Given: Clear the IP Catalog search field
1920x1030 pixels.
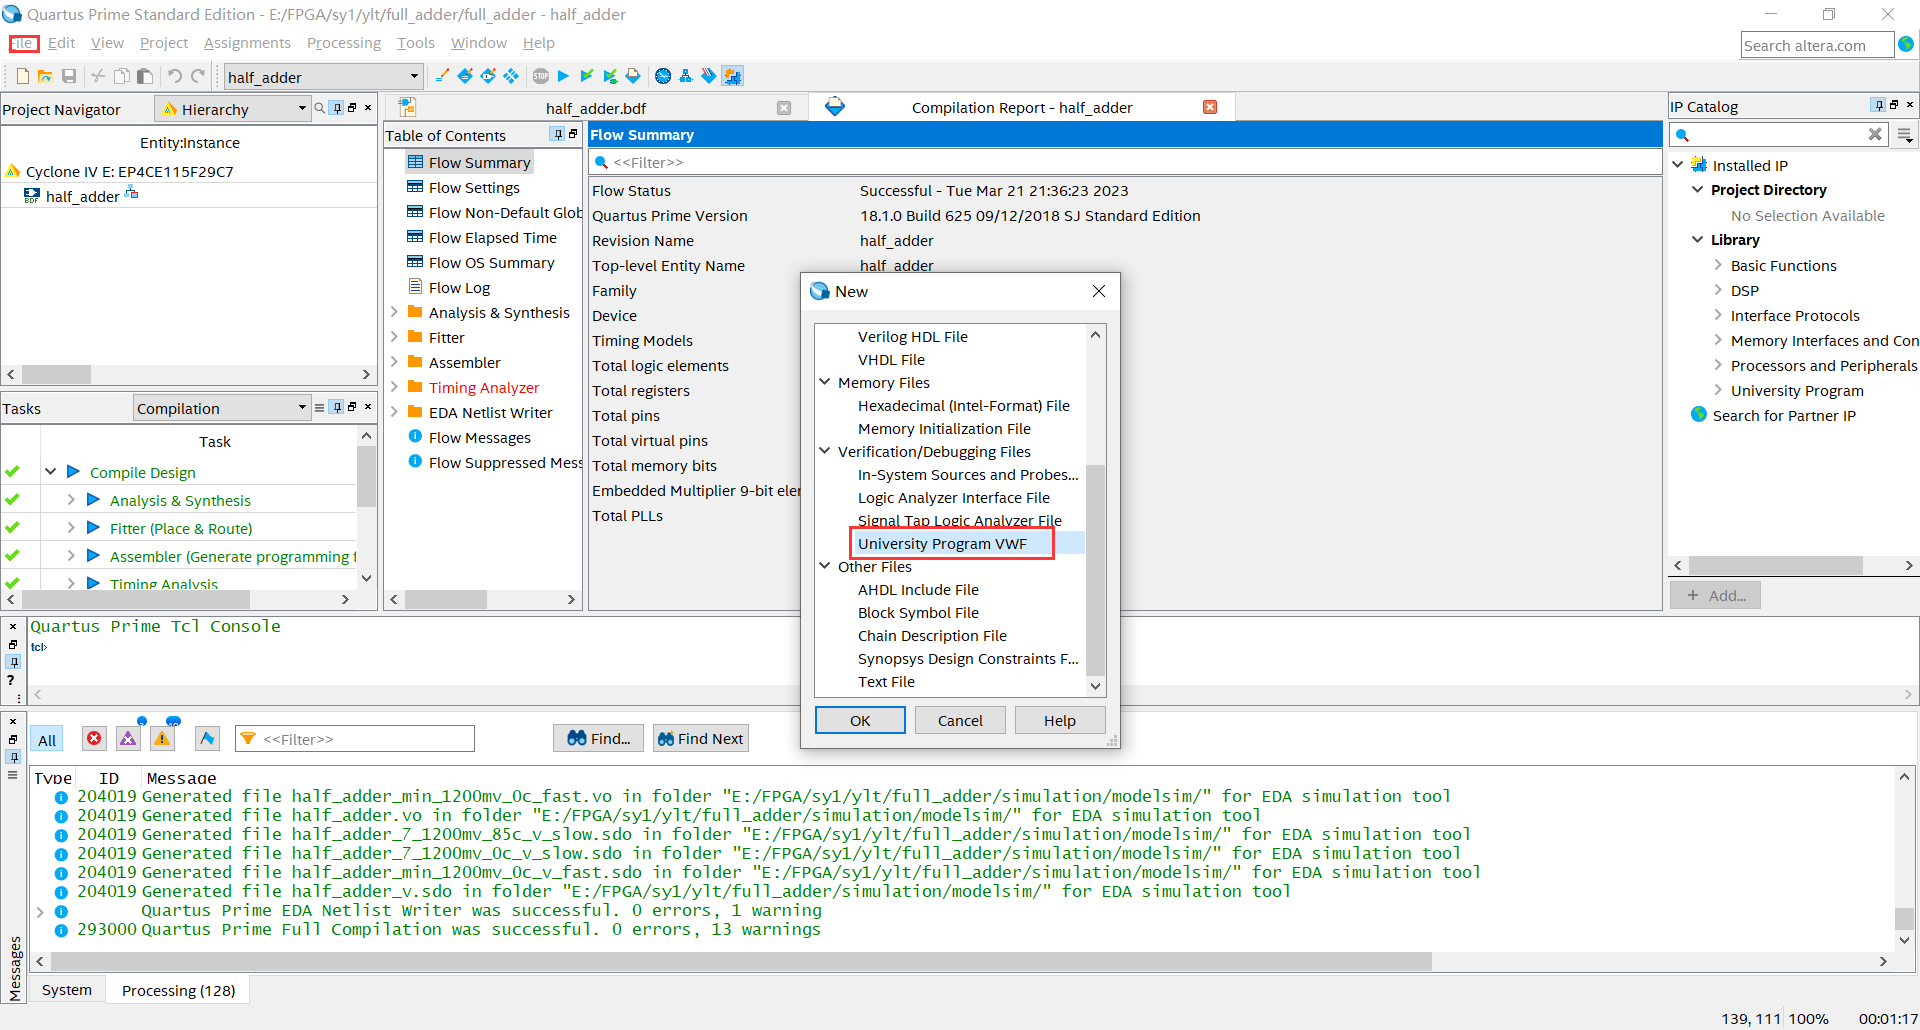Looking at the screenshot, I should click(x=1875, y=134).
